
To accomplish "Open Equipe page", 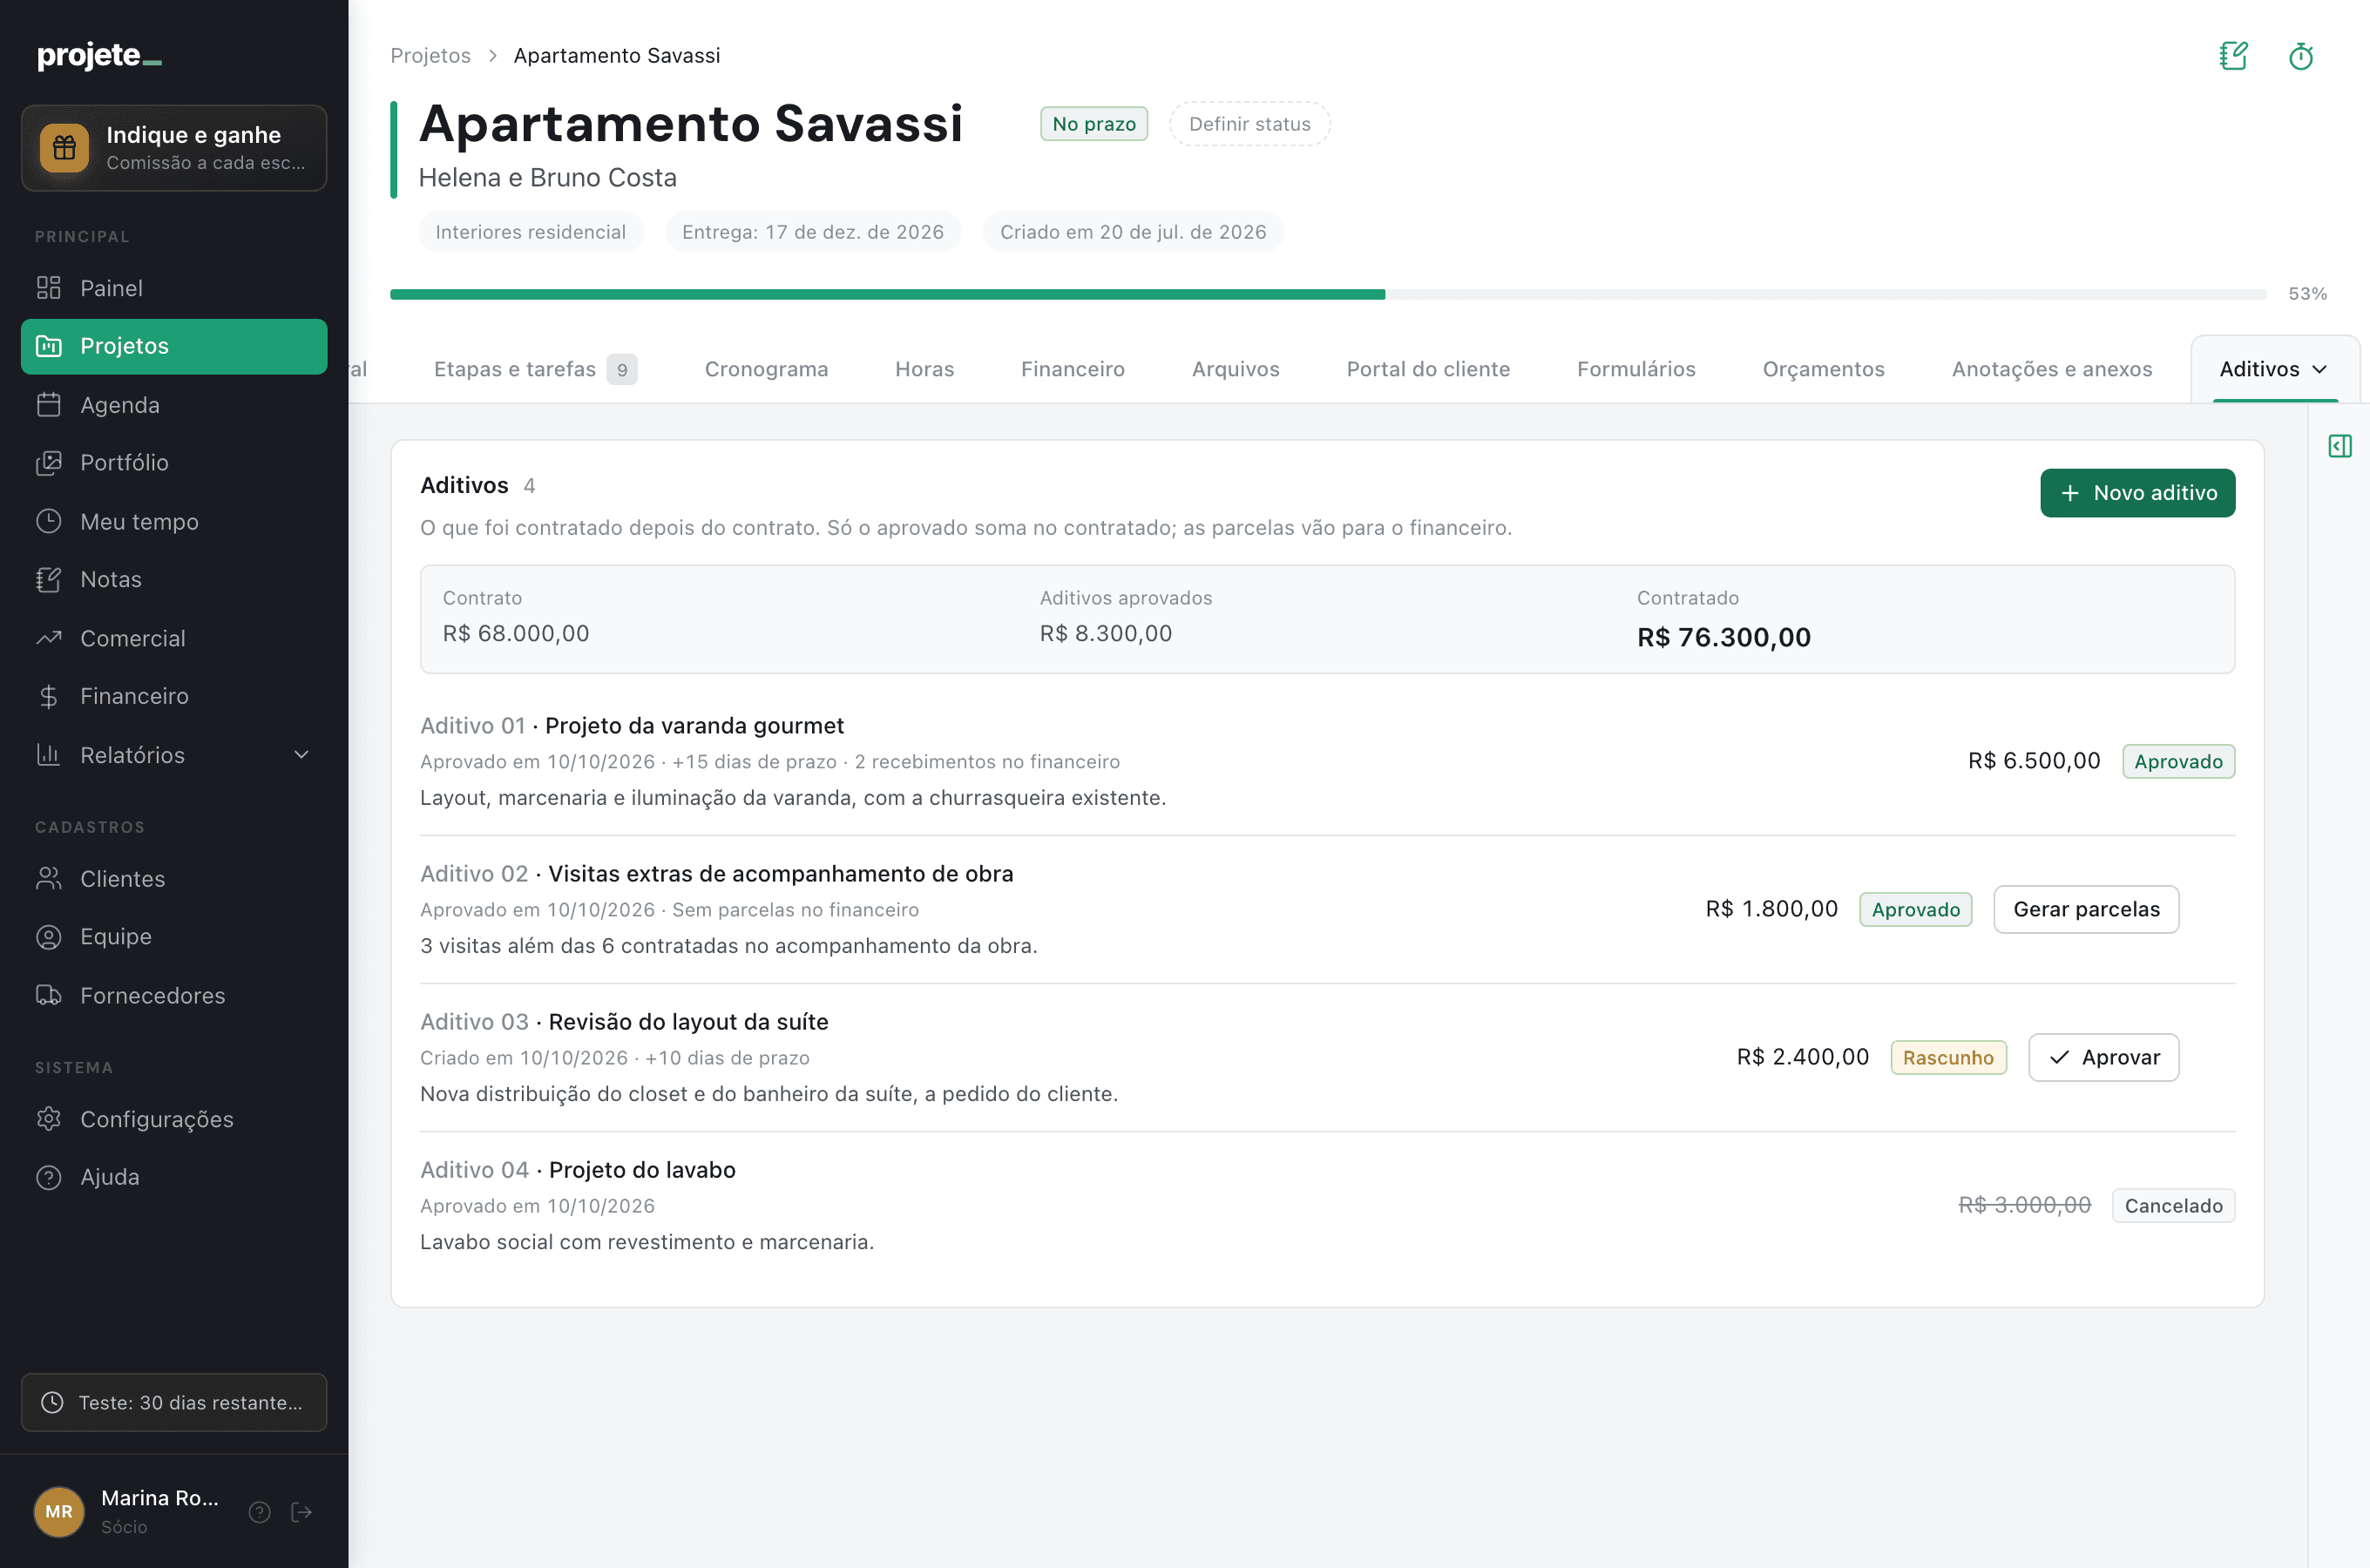I will [174, 936].
